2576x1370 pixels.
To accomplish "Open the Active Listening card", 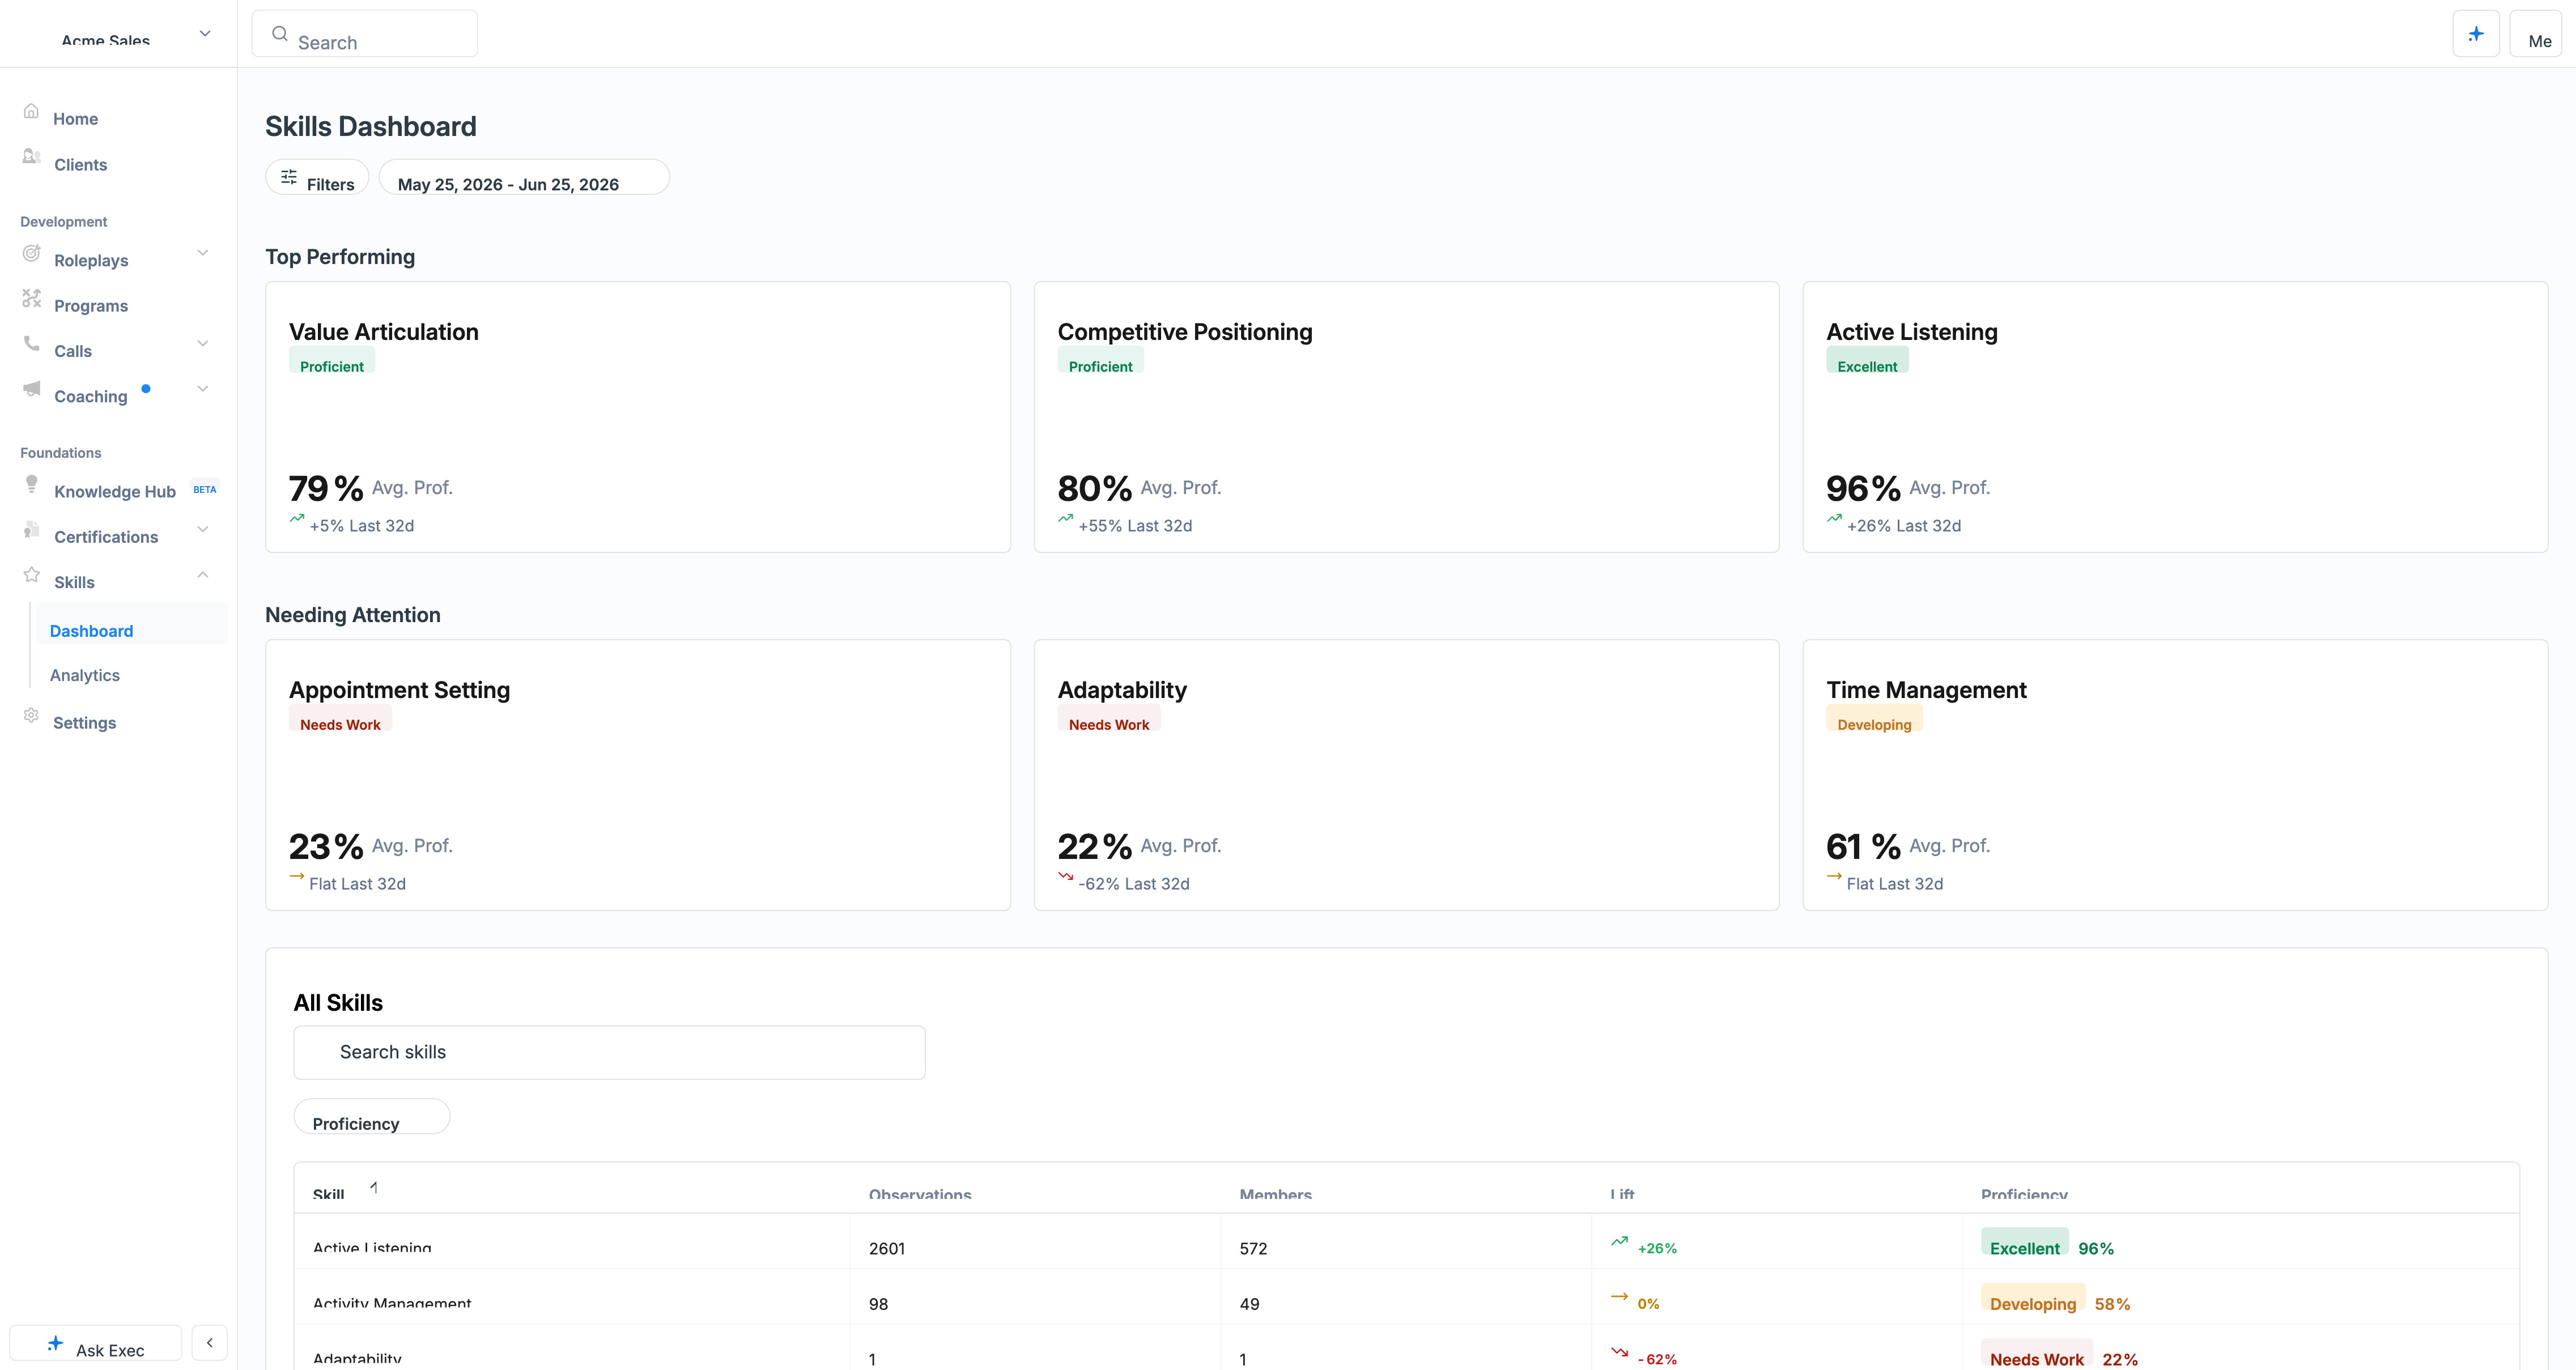I will (x=2175, y=417).
